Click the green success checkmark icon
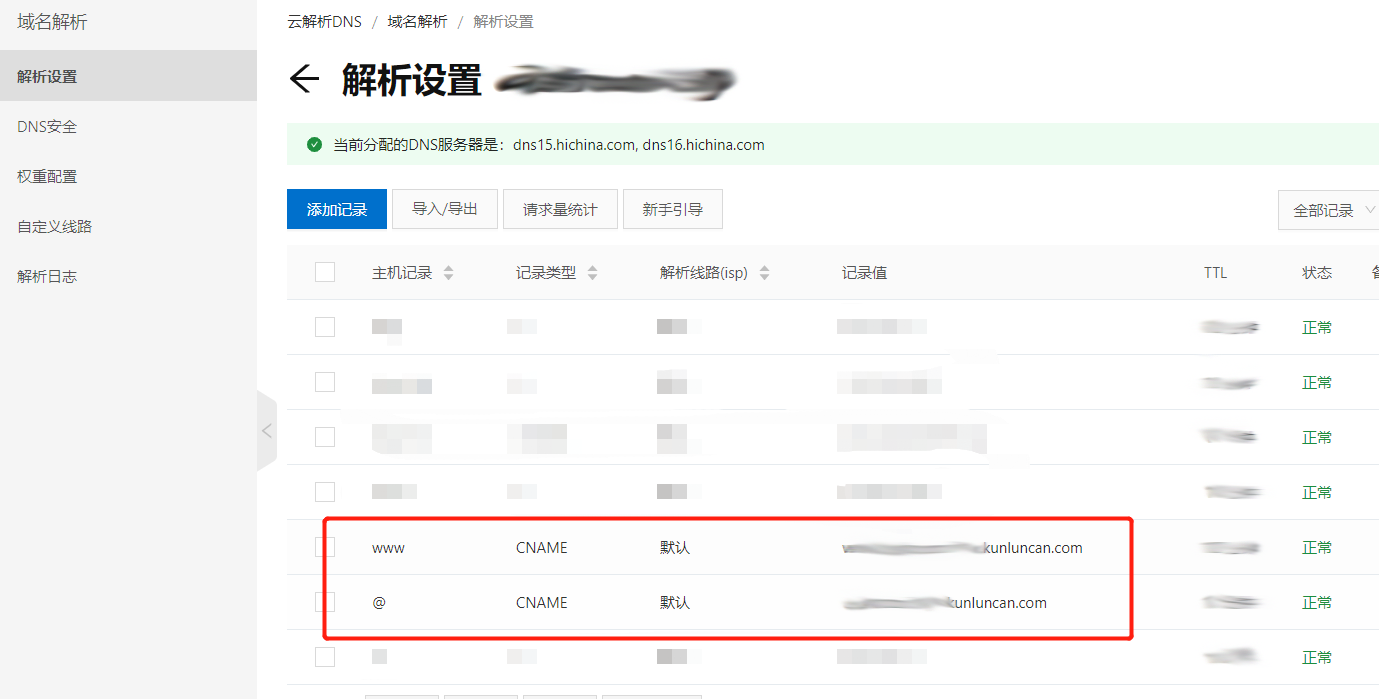This screenshot has width=1379, height=699. 314,144
